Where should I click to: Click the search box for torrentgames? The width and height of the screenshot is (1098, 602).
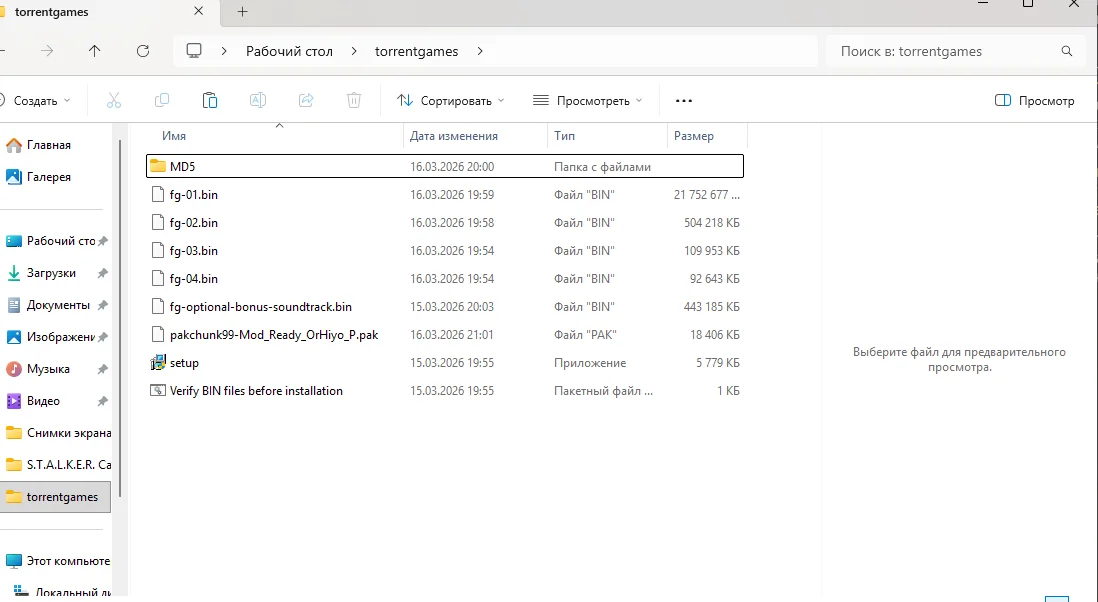tap(945, 51)
